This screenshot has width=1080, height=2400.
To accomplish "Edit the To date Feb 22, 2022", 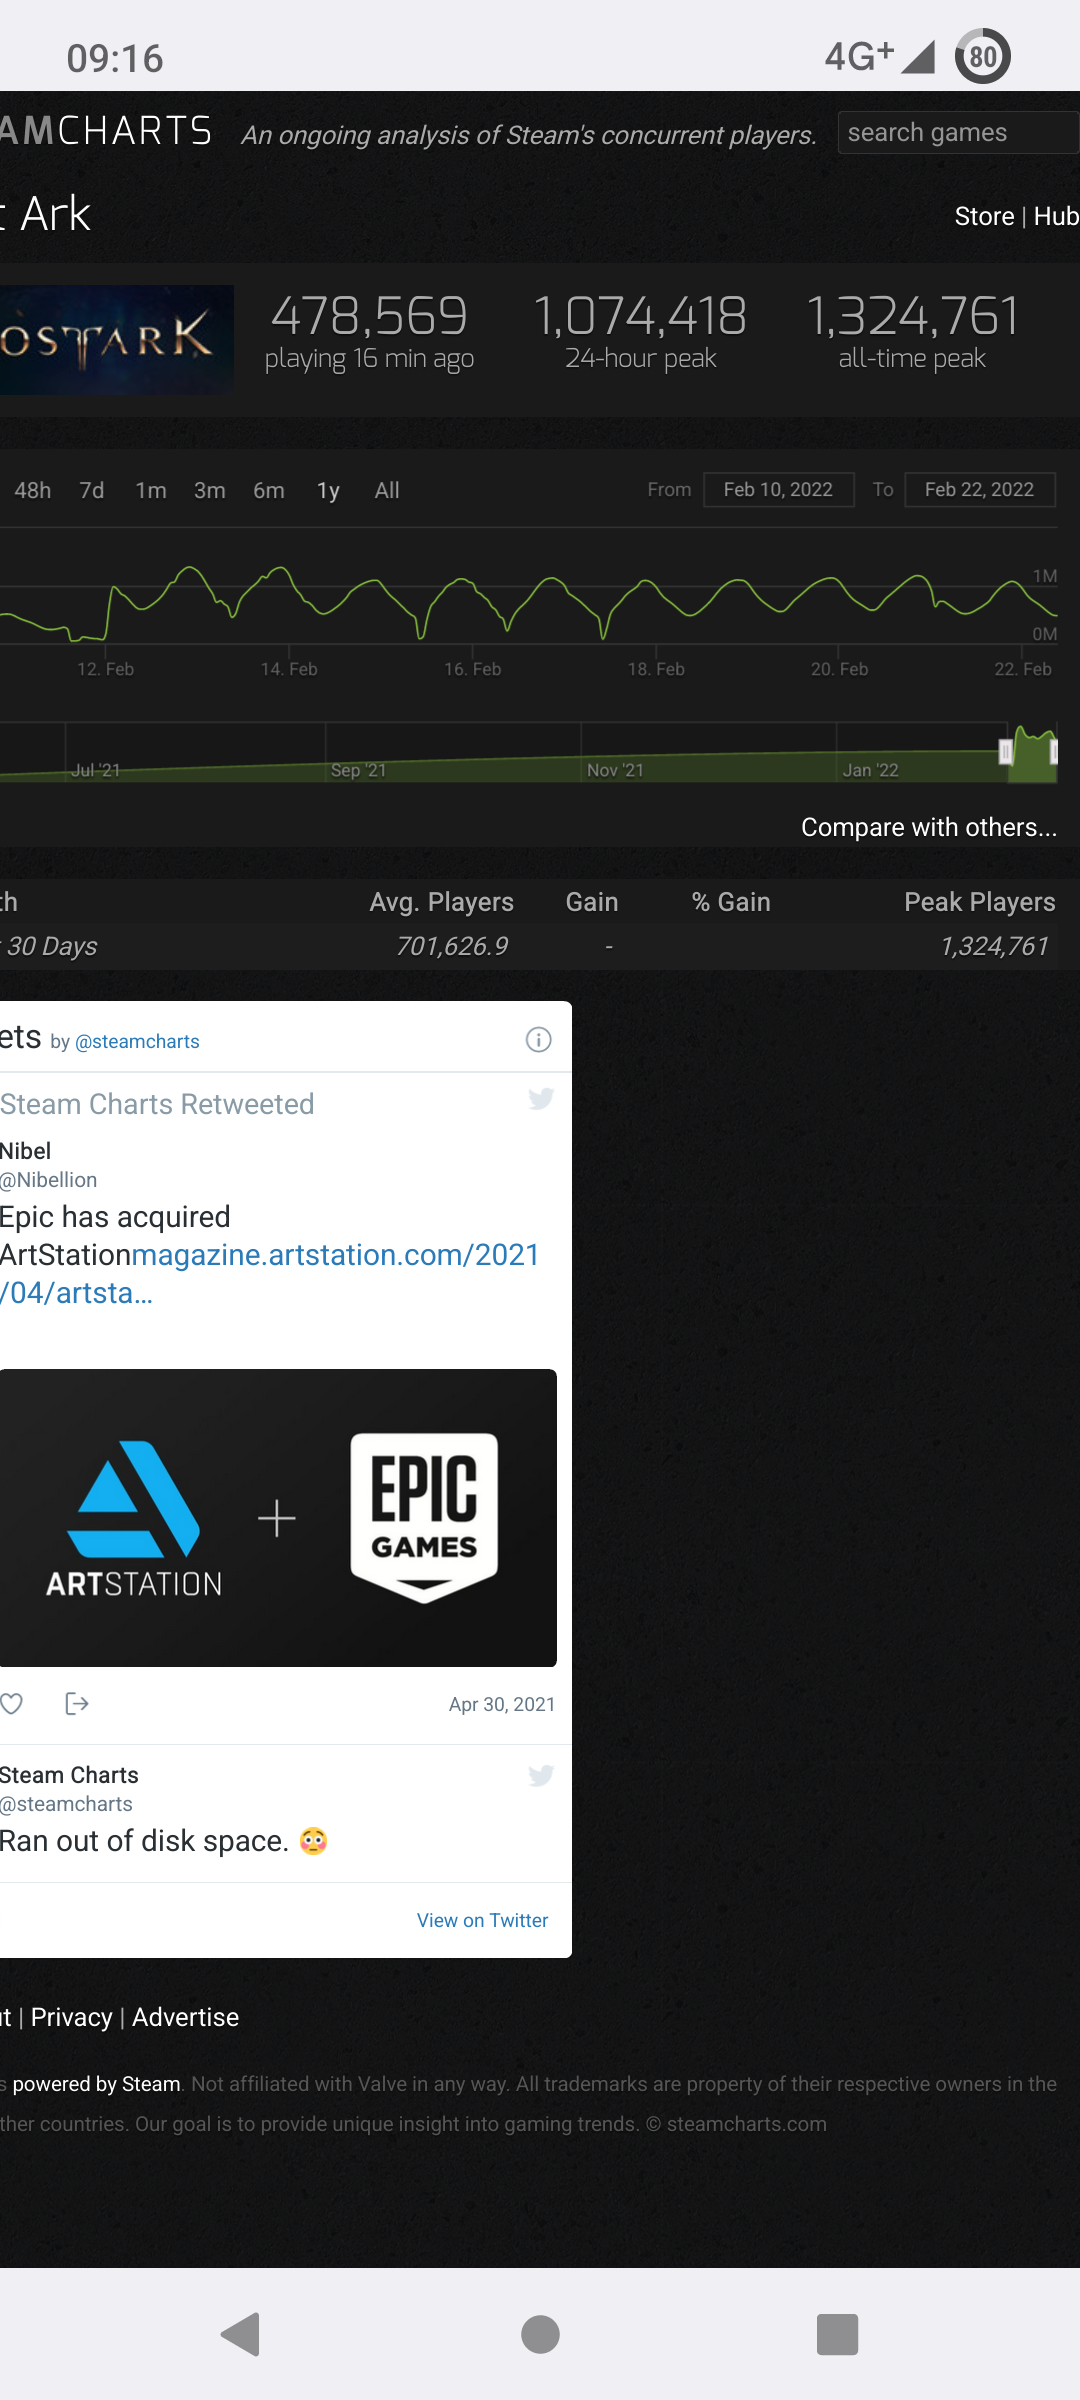I will pos(980,489).
